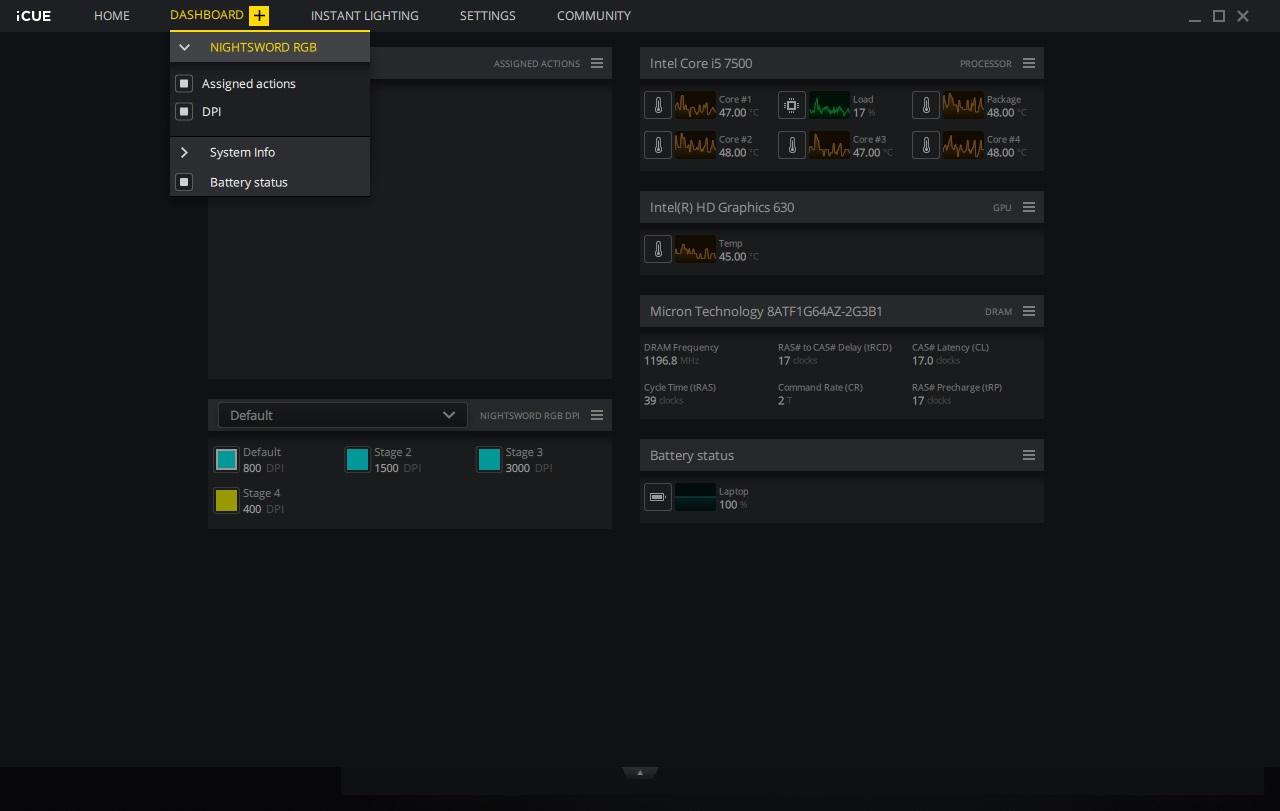Viewport: 1280px width, 811px height.
Task: Go to the Home tab
Action: 112,16
